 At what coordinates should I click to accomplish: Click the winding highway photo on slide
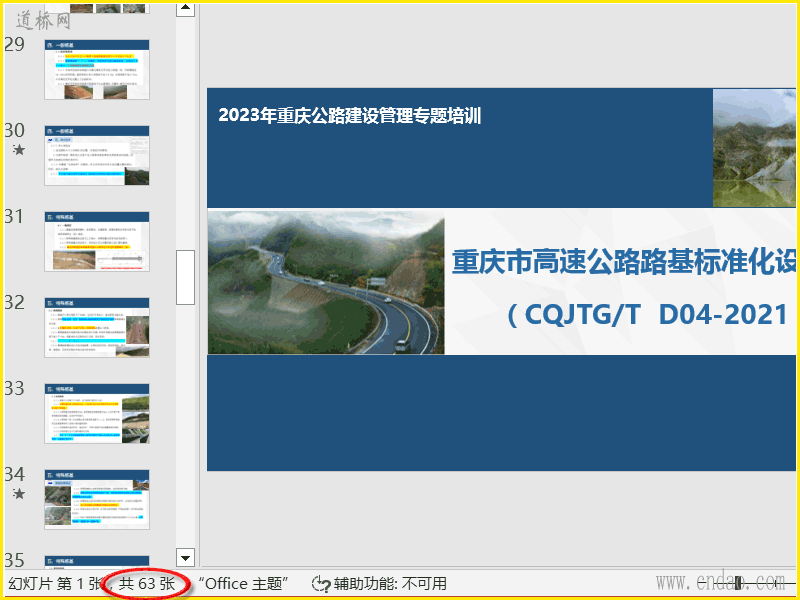326,282
